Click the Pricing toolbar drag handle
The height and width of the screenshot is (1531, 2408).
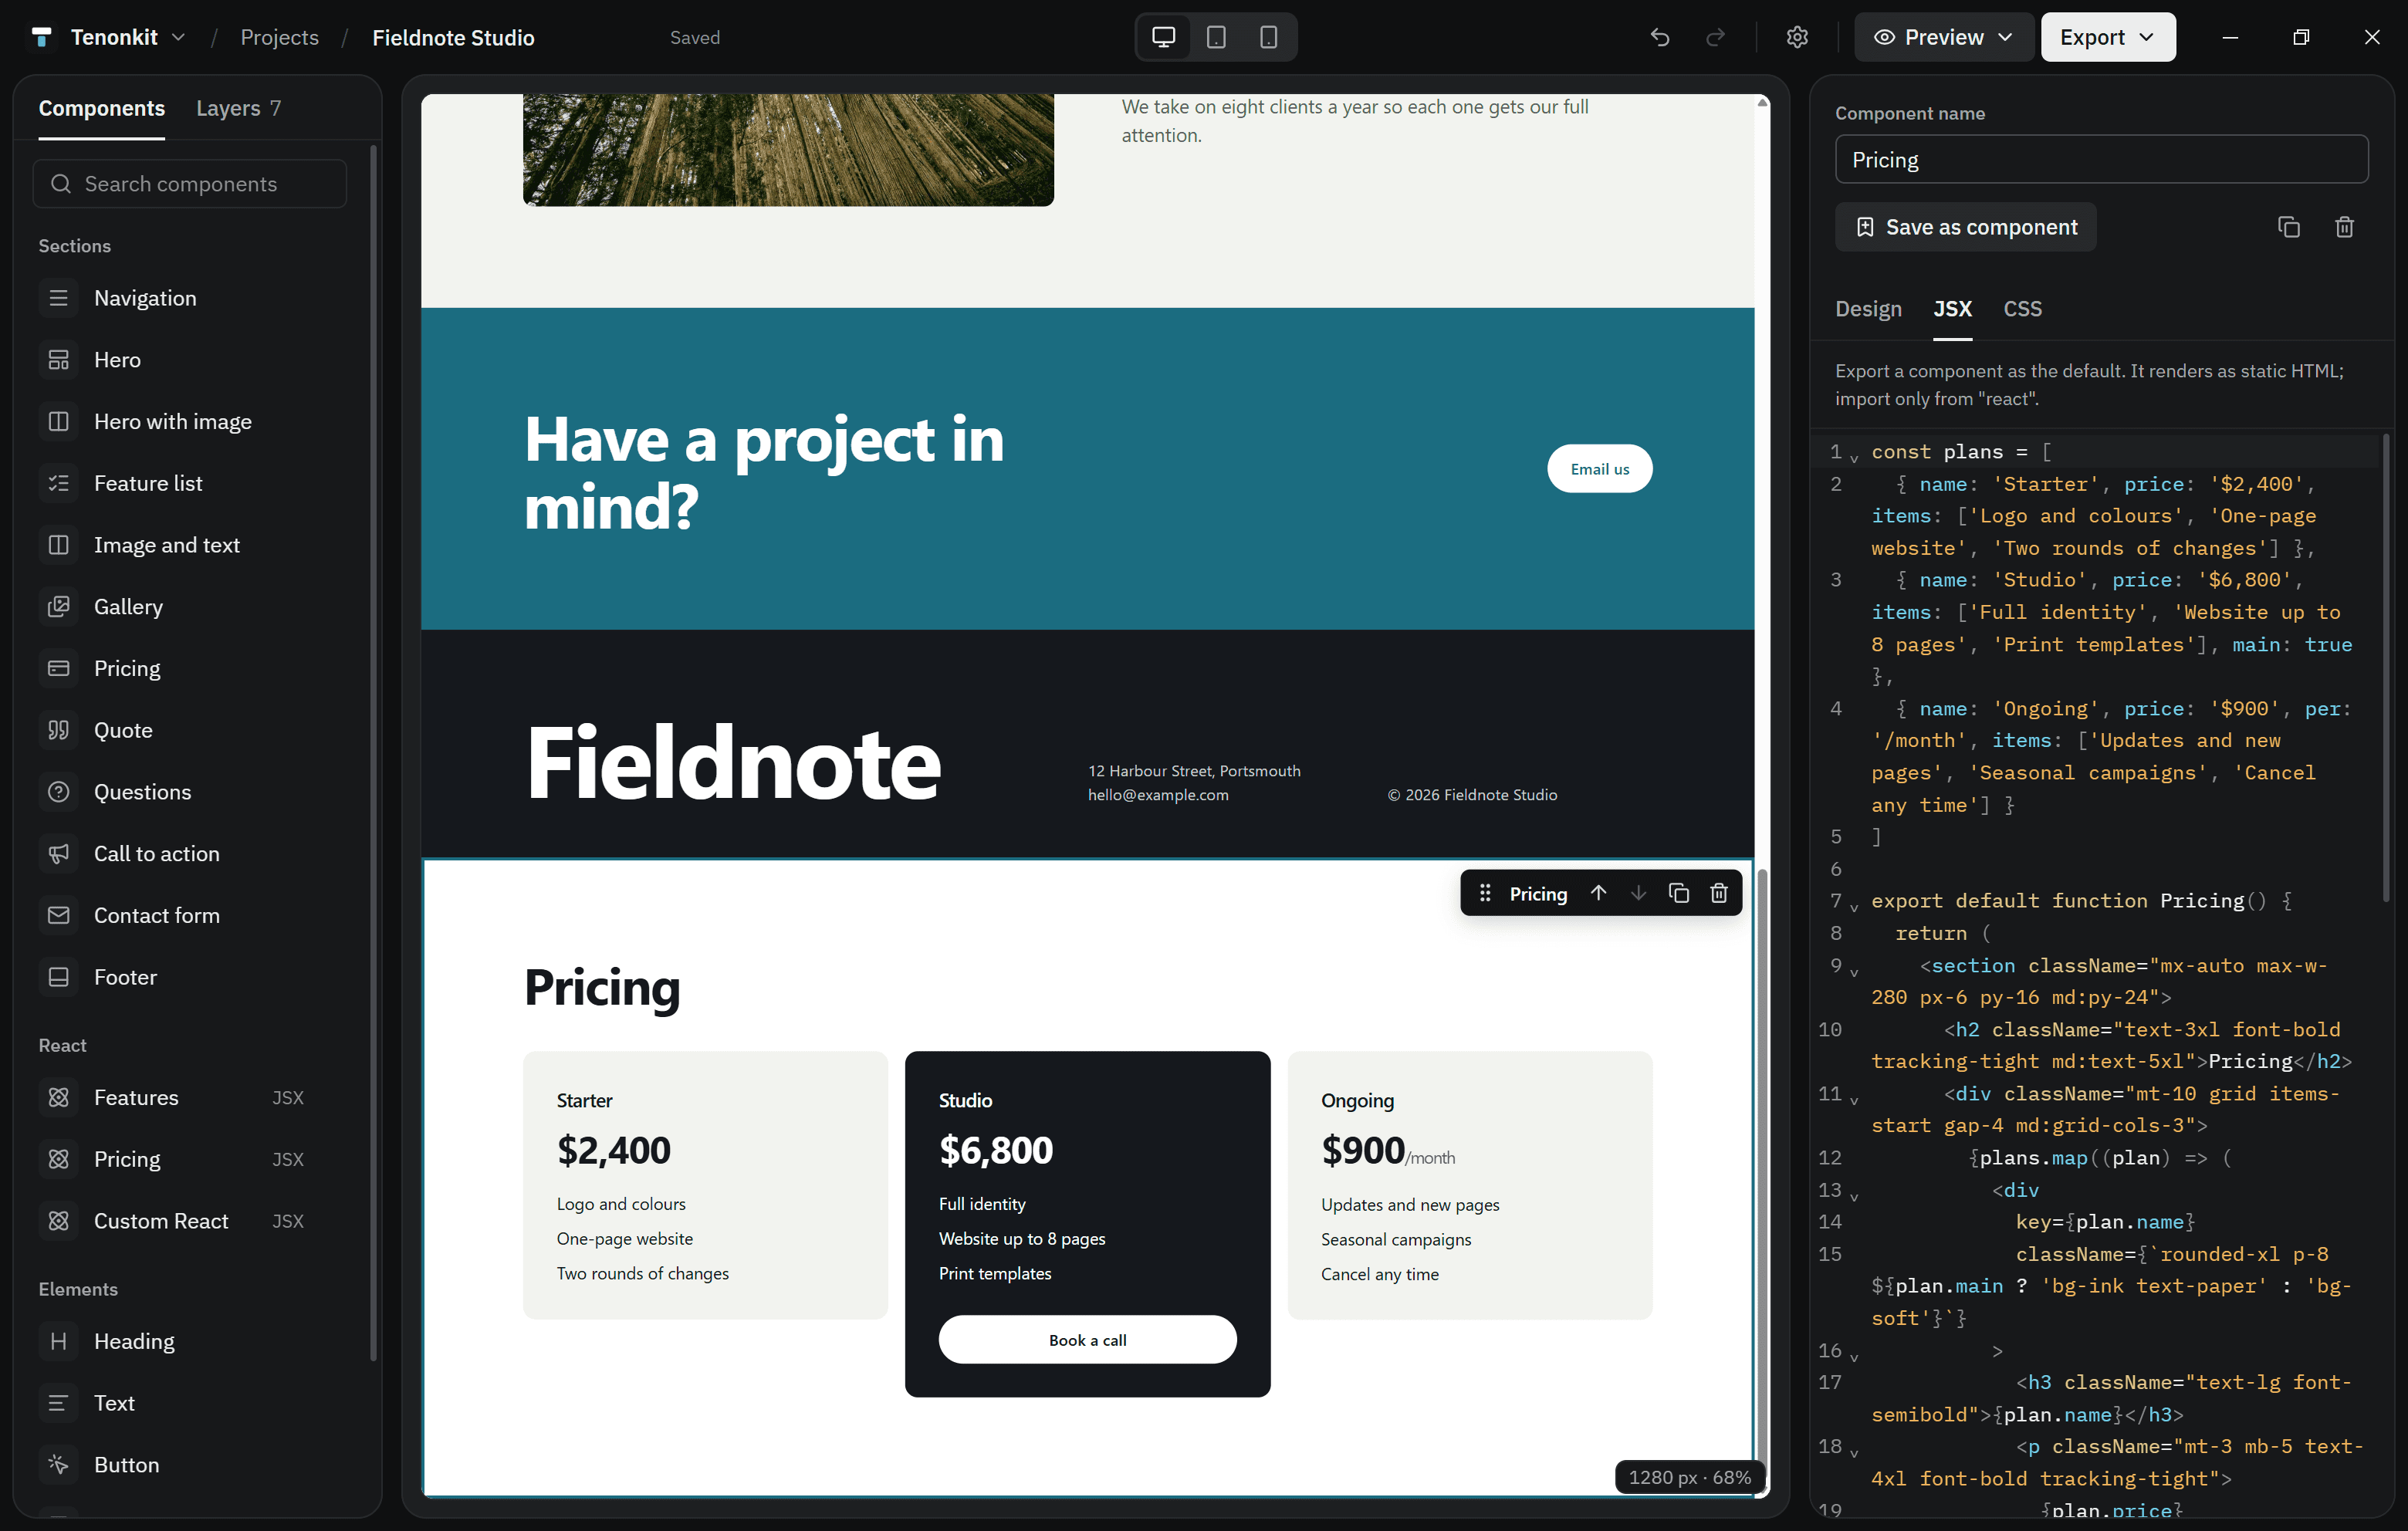pos(1485,893)
